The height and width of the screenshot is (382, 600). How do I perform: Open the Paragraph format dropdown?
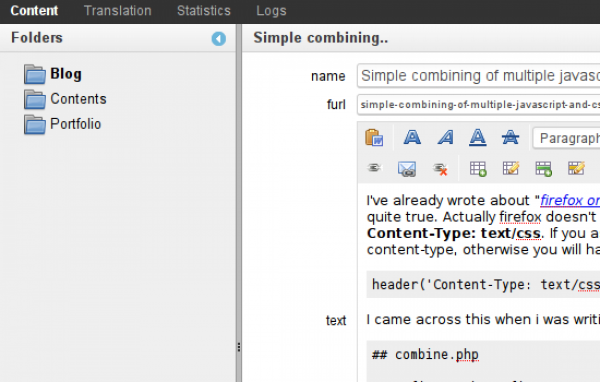[566, 138]
